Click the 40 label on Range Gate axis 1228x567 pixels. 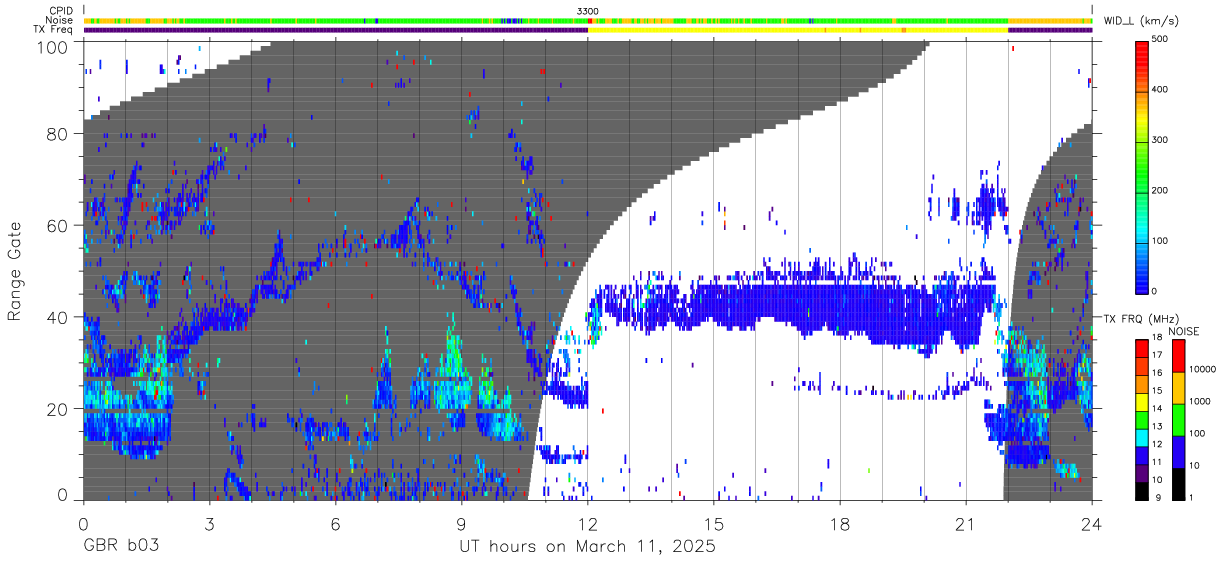click(59, 318)
